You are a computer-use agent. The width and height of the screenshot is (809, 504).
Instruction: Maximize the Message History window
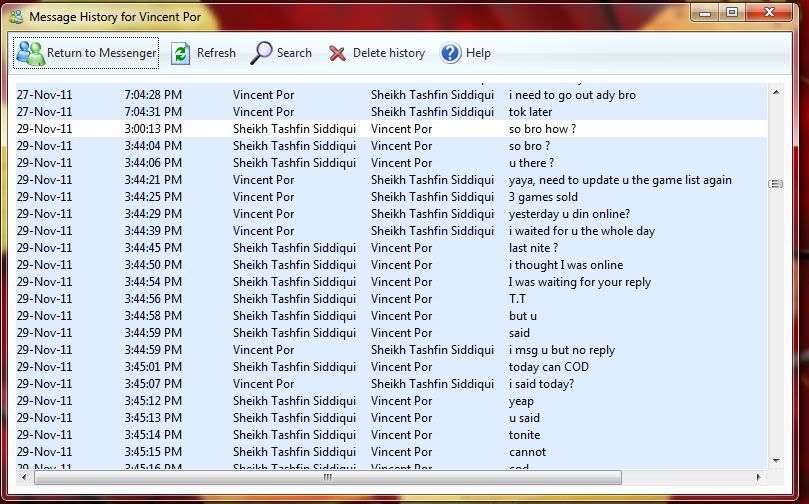(x=732, y=12)
